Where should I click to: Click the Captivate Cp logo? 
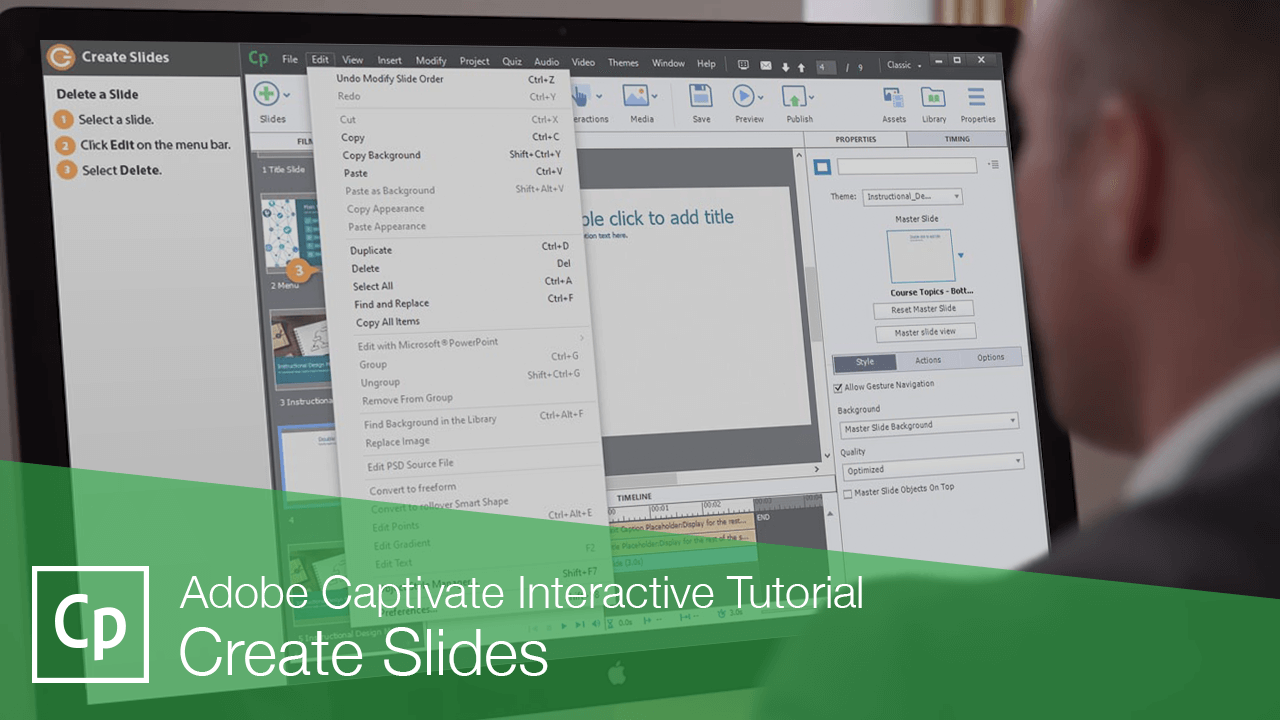coord(258,58)
